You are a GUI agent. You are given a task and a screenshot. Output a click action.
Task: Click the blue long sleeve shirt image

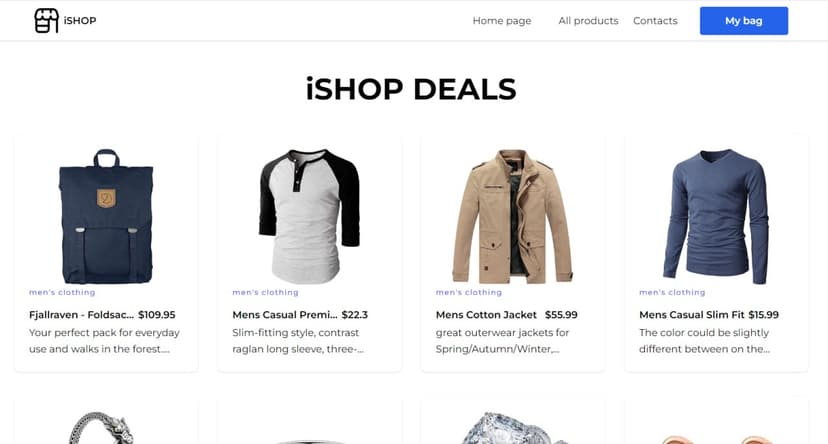click(x=716, y=216)
